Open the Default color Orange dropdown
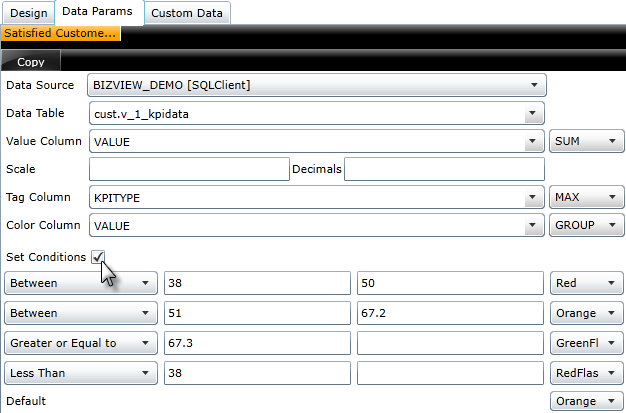 [x=586, y=401]
